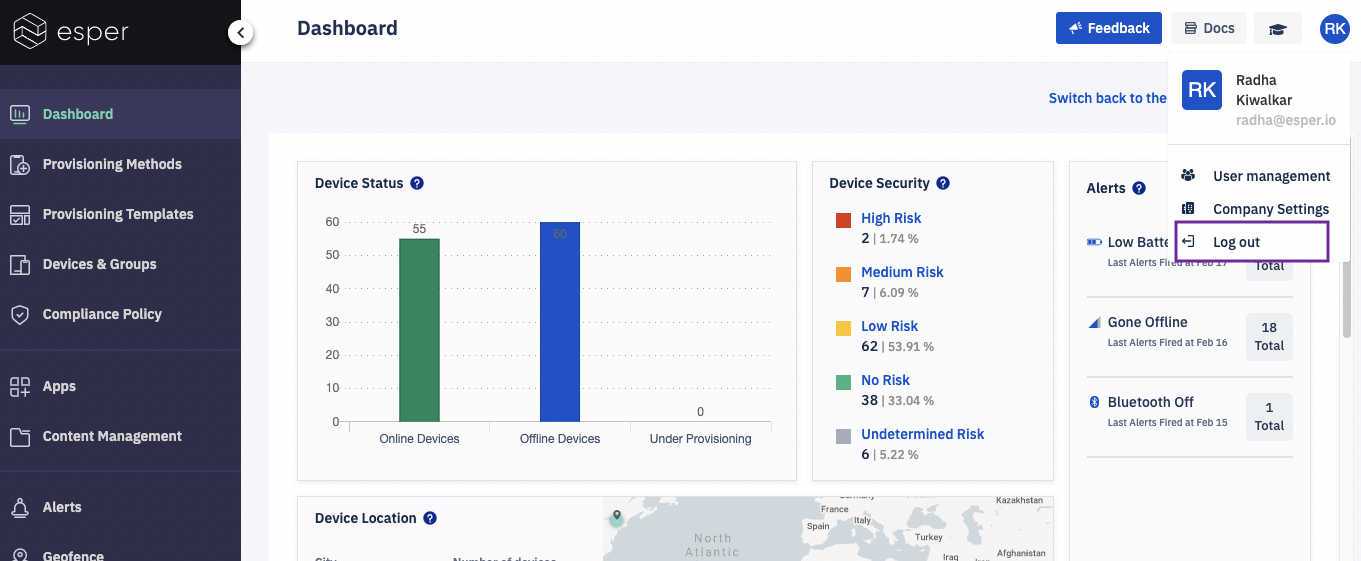Viewport: 1361px width, 561px height.
Task: Click the blue Offline Devices bar
Action: (559, 322)
